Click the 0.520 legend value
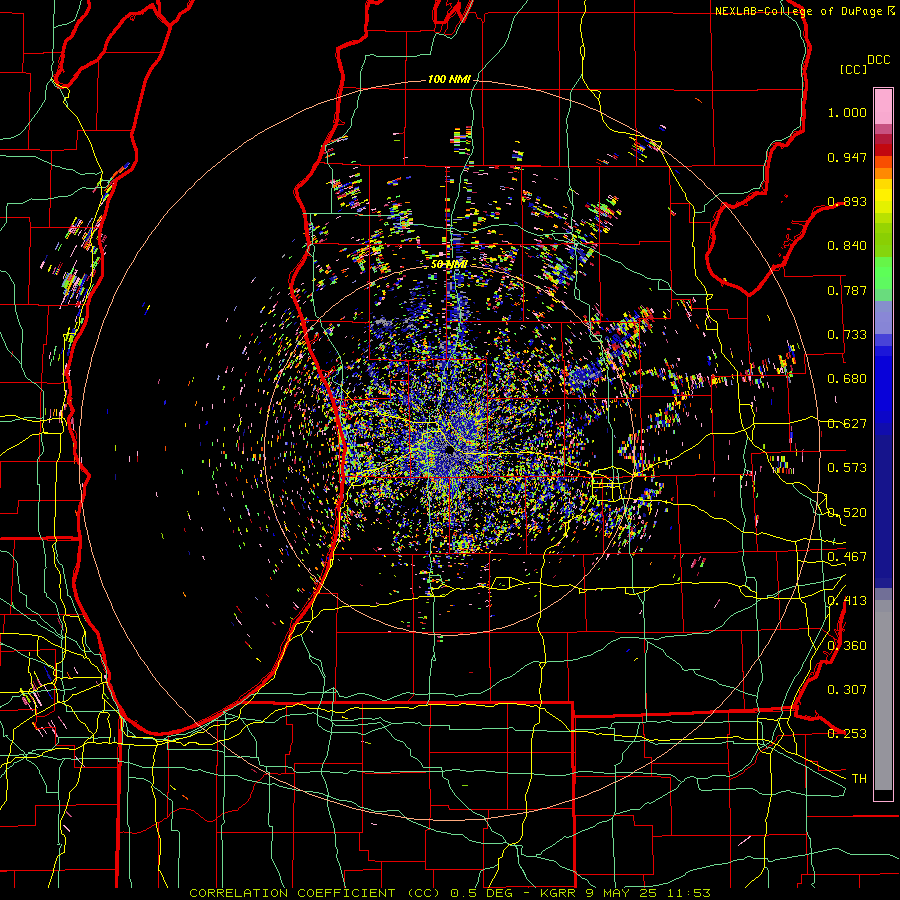Viewport: 900px width, 900px height. click(847, 513)
